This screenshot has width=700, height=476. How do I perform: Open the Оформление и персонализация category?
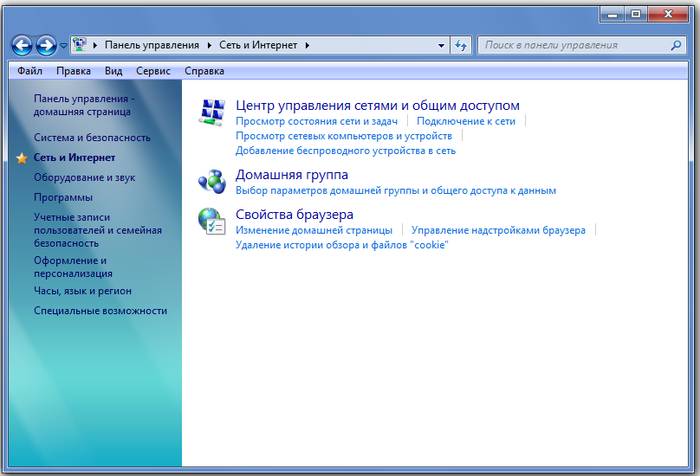pos(73,267)
